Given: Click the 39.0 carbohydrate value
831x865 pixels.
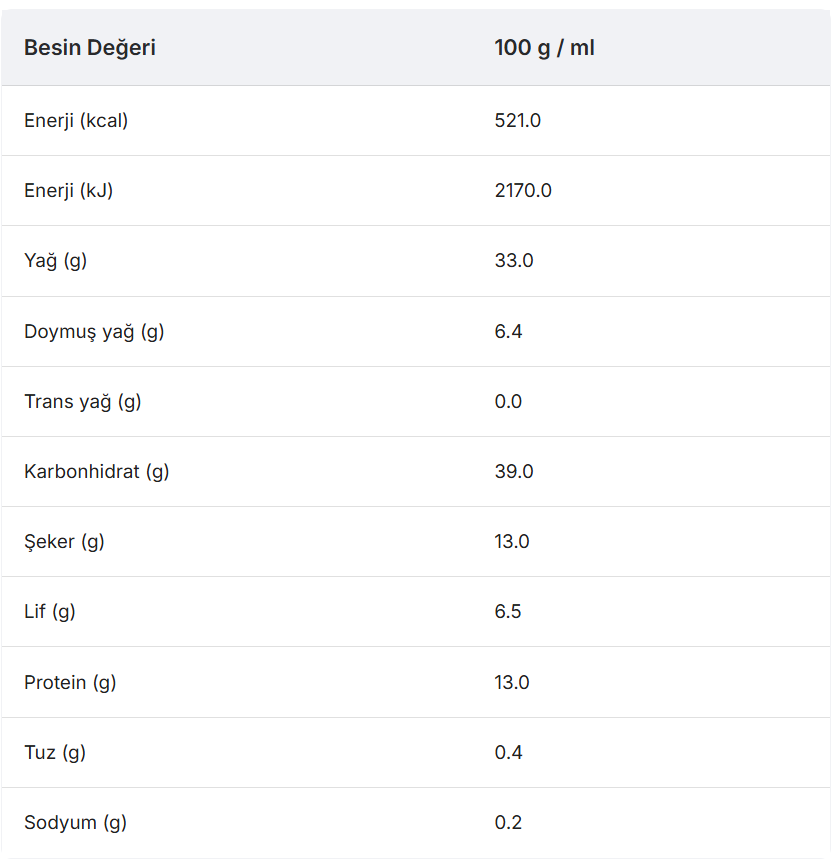Looking at the screenshot, I should (x=514, y=471).
